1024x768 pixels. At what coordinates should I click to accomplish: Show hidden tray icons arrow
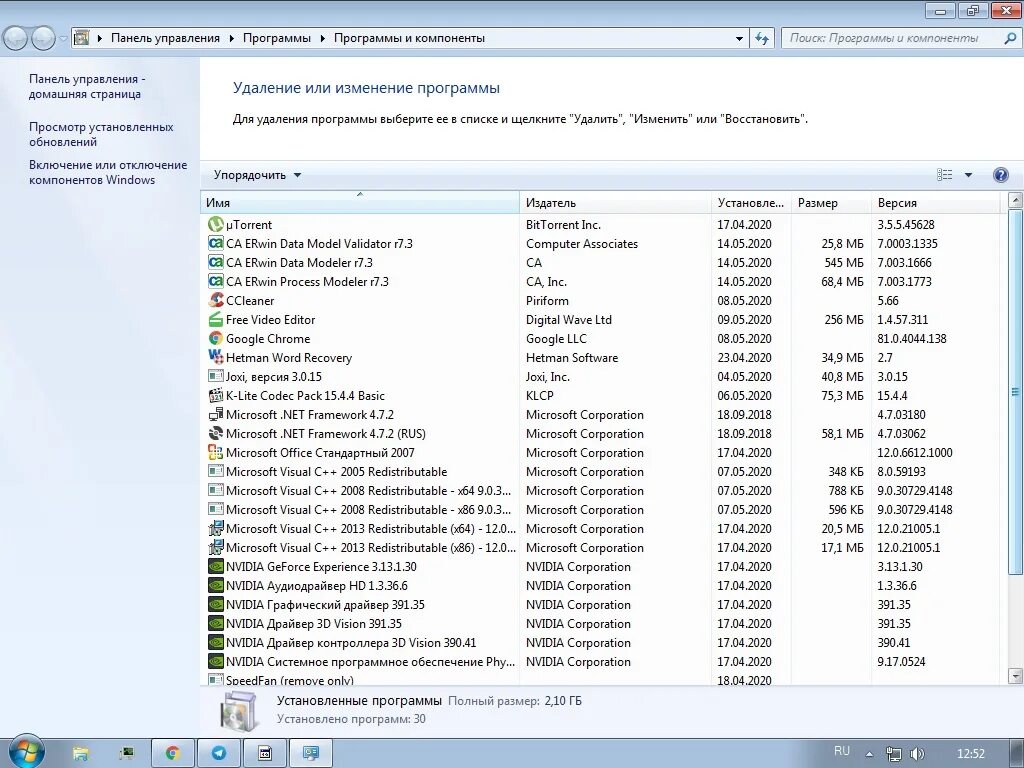pos(869,754)
